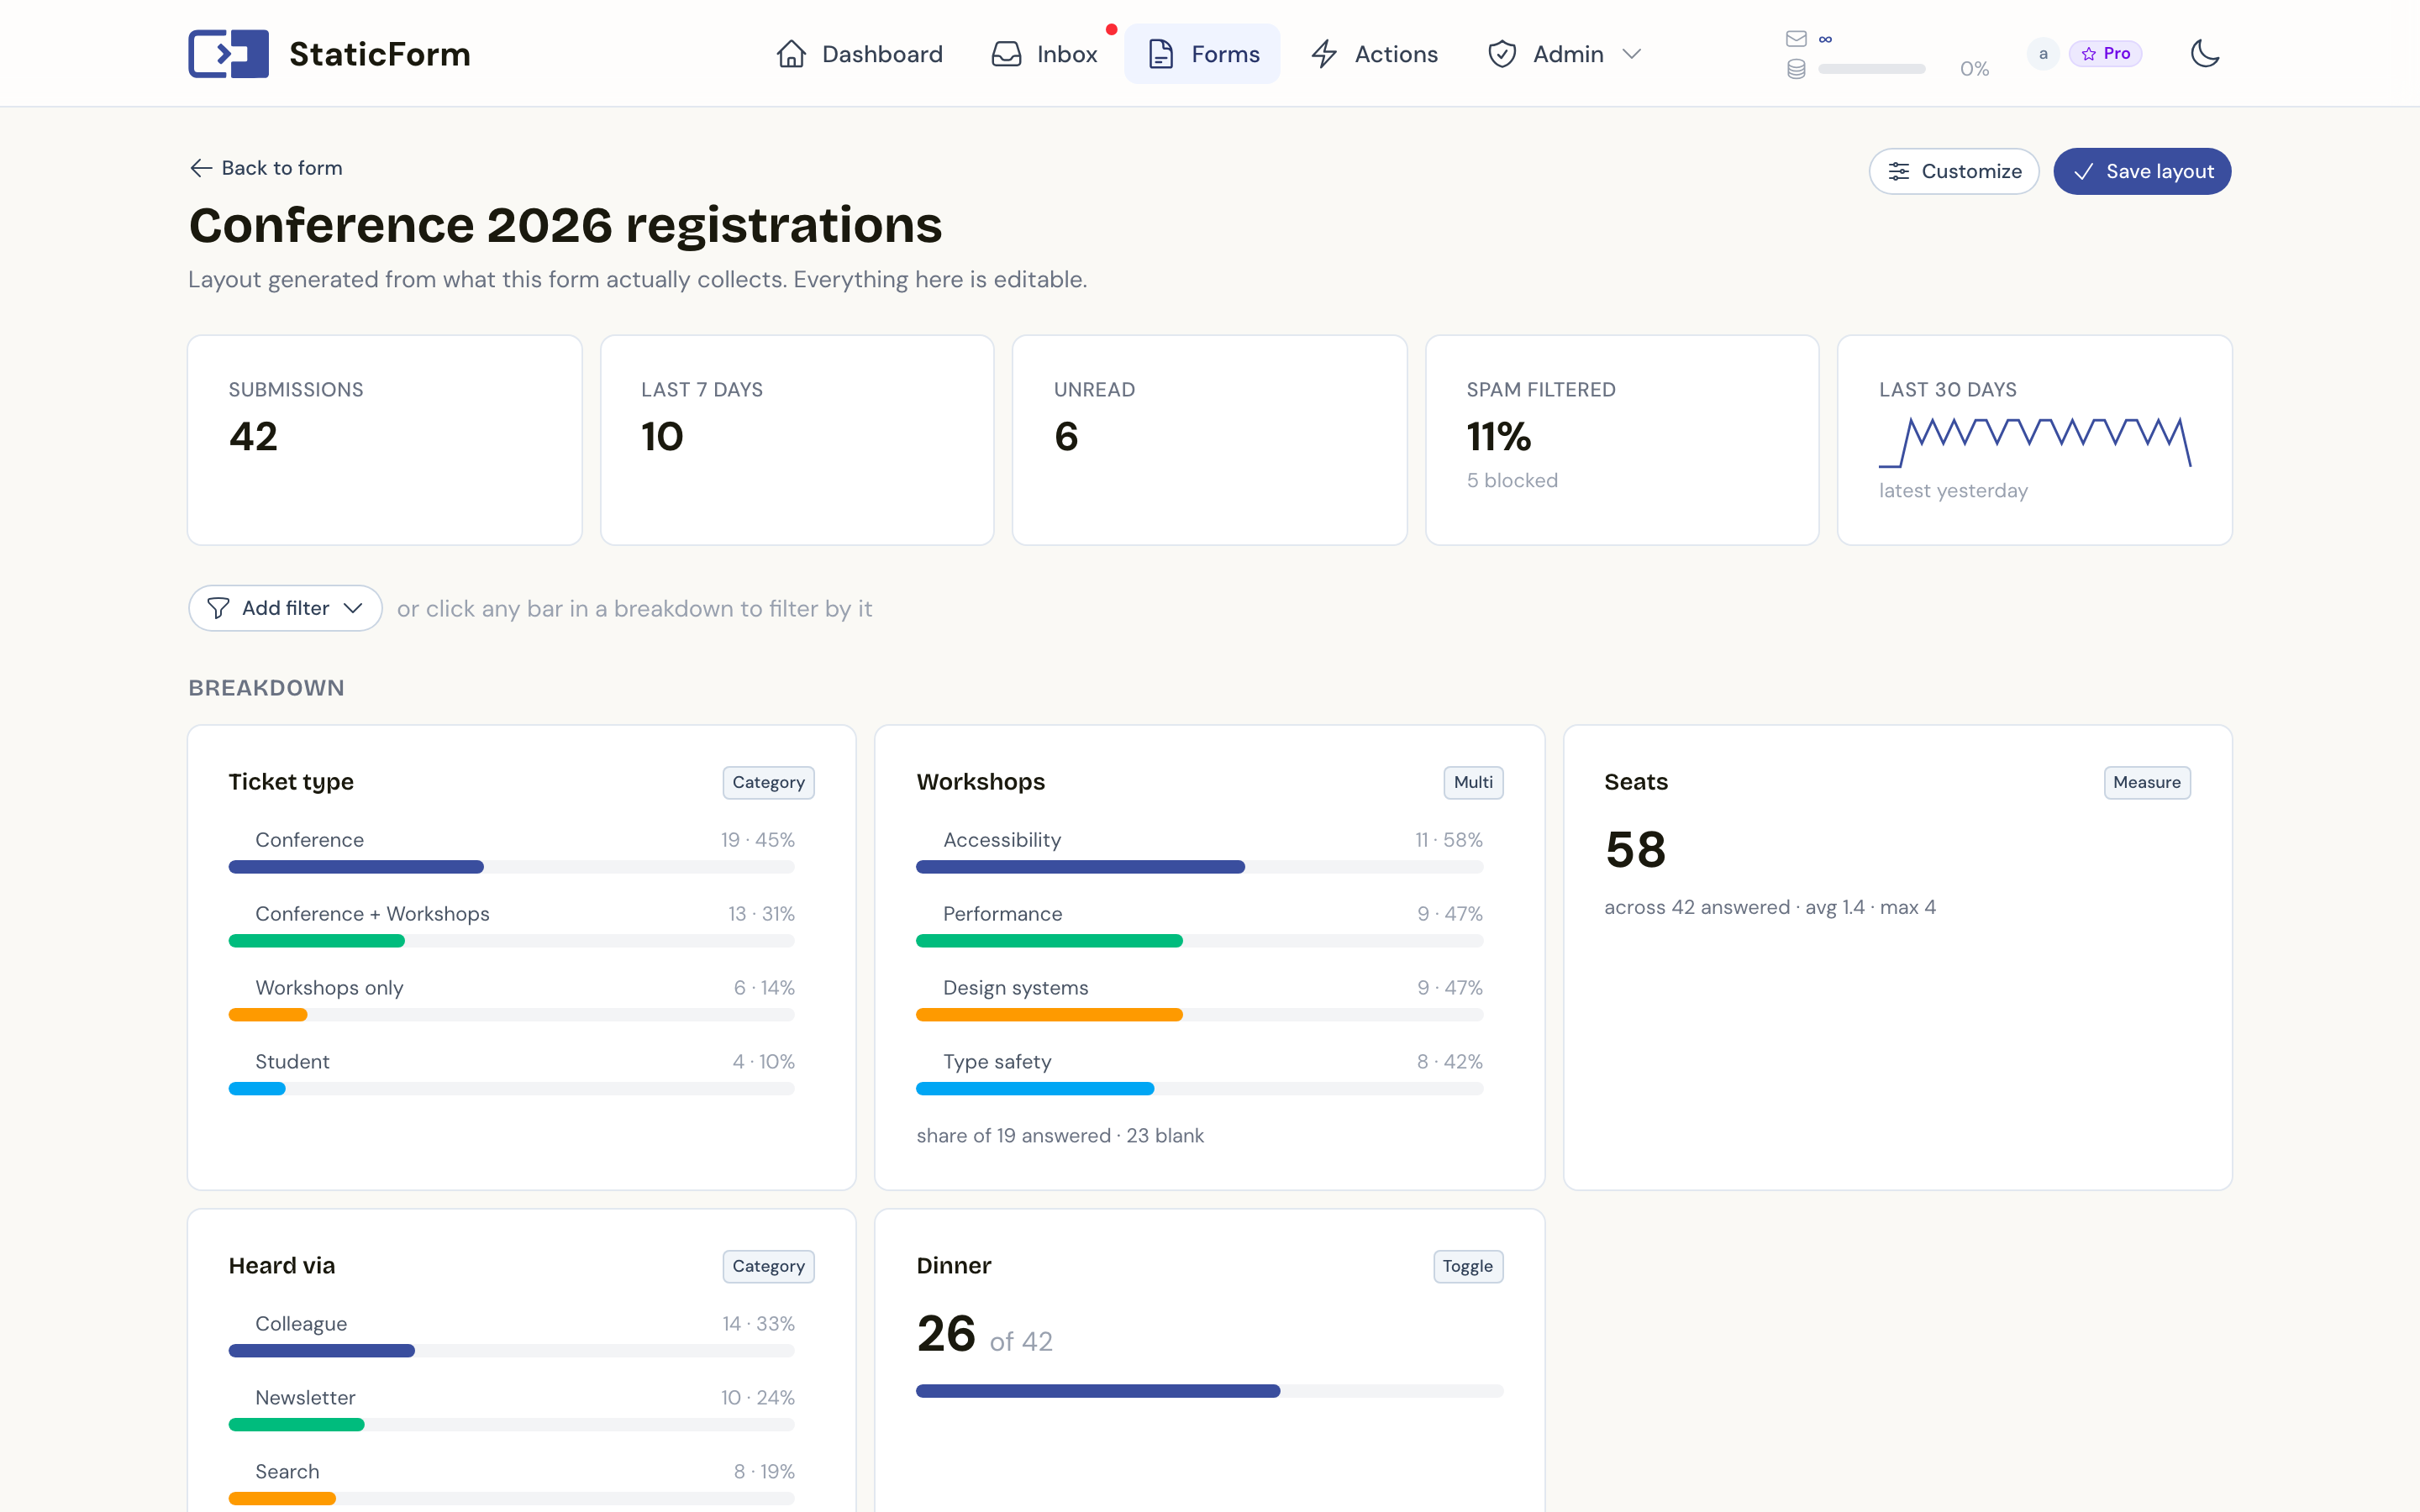Viewport: 2420px width, 1512px height.
Task: Open the Admin nav menu
Action: [x=1565, y=54]
